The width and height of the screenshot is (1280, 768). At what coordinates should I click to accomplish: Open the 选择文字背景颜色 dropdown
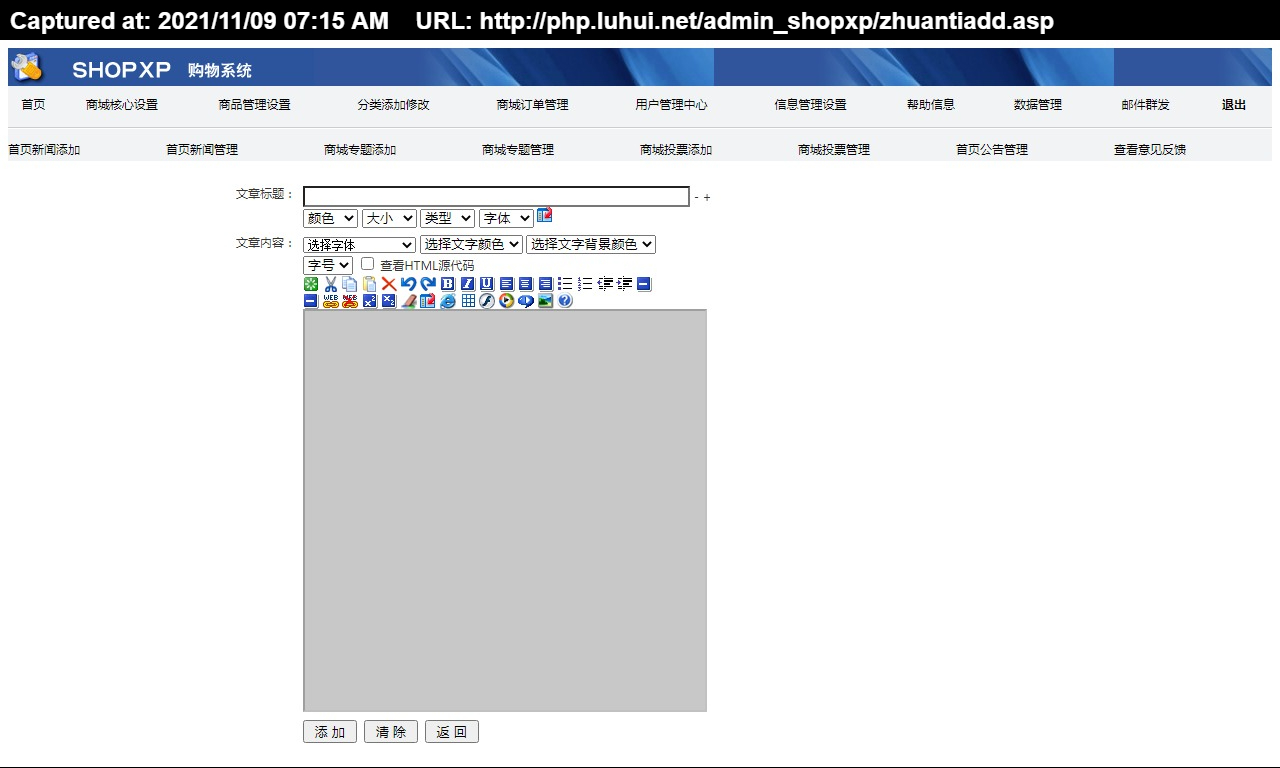[x=591, y=244]
